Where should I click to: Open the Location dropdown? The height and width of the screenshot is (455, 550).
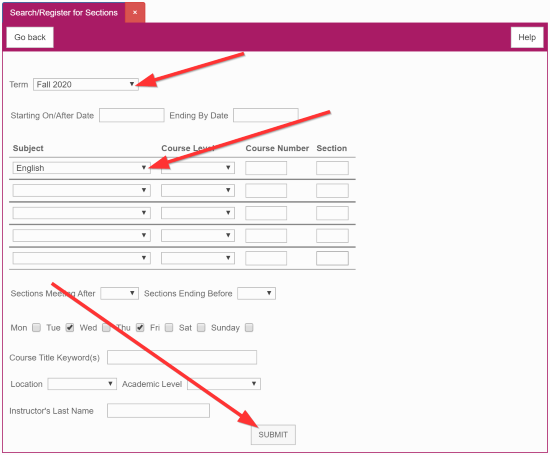pyautogui.click(x=82, y=384)
